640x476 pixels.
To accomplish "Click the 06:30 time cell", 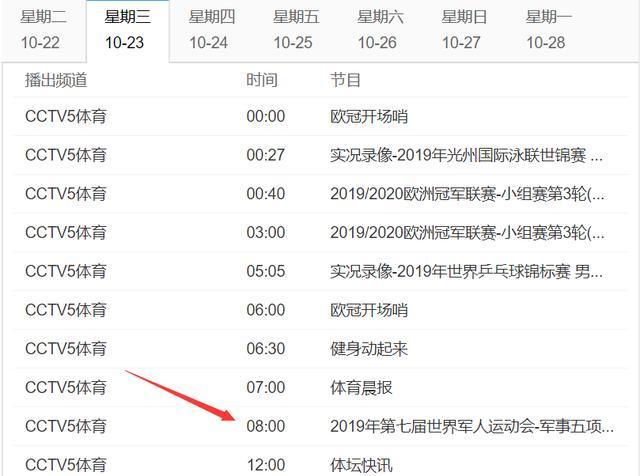I will point(266,349).
